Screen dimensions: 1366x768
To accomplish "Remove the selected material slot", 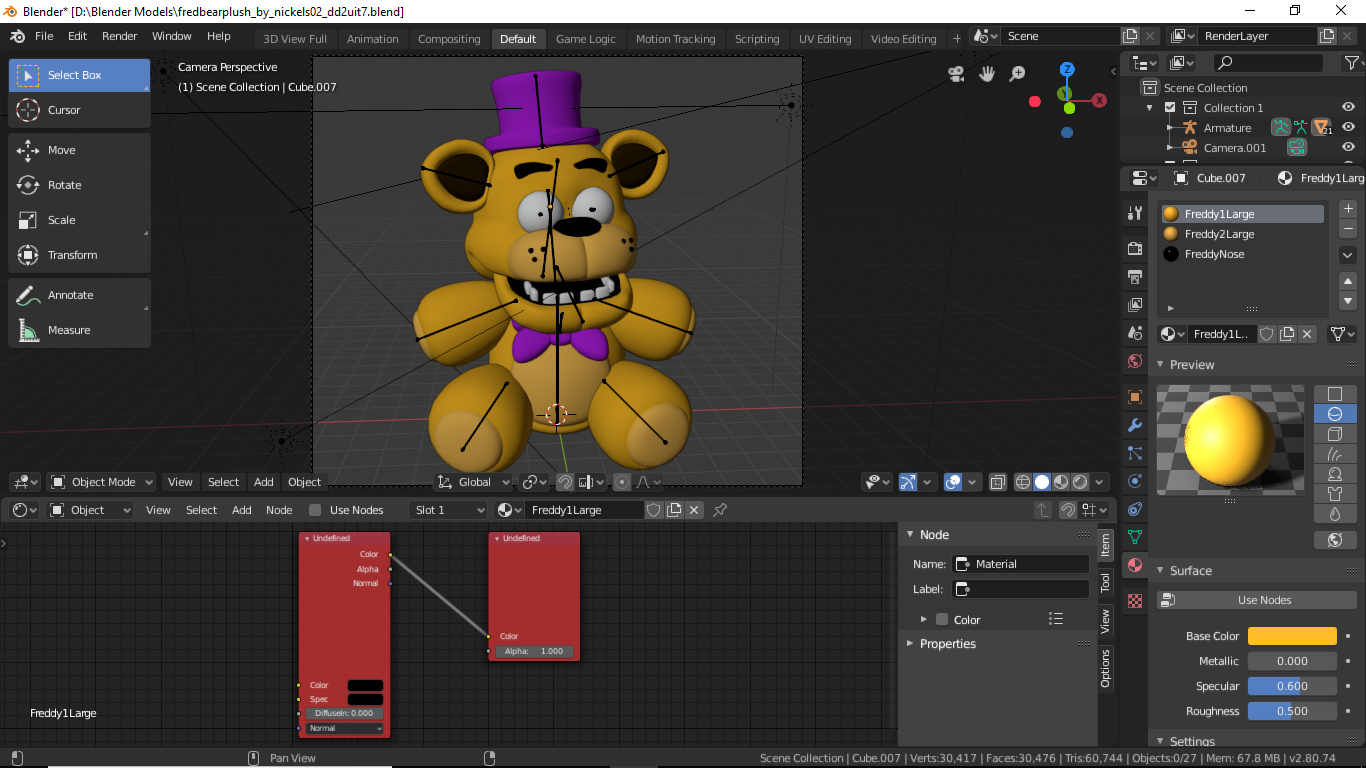I will coord(1348,229).
